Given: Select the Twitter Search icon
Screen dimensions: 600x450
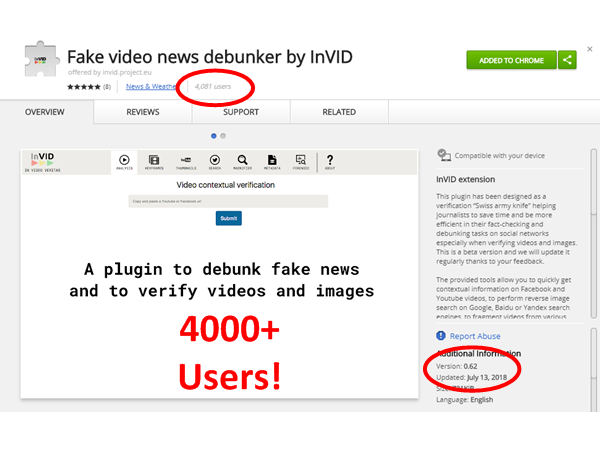Looking at the screenshot, I should [215, 162].
